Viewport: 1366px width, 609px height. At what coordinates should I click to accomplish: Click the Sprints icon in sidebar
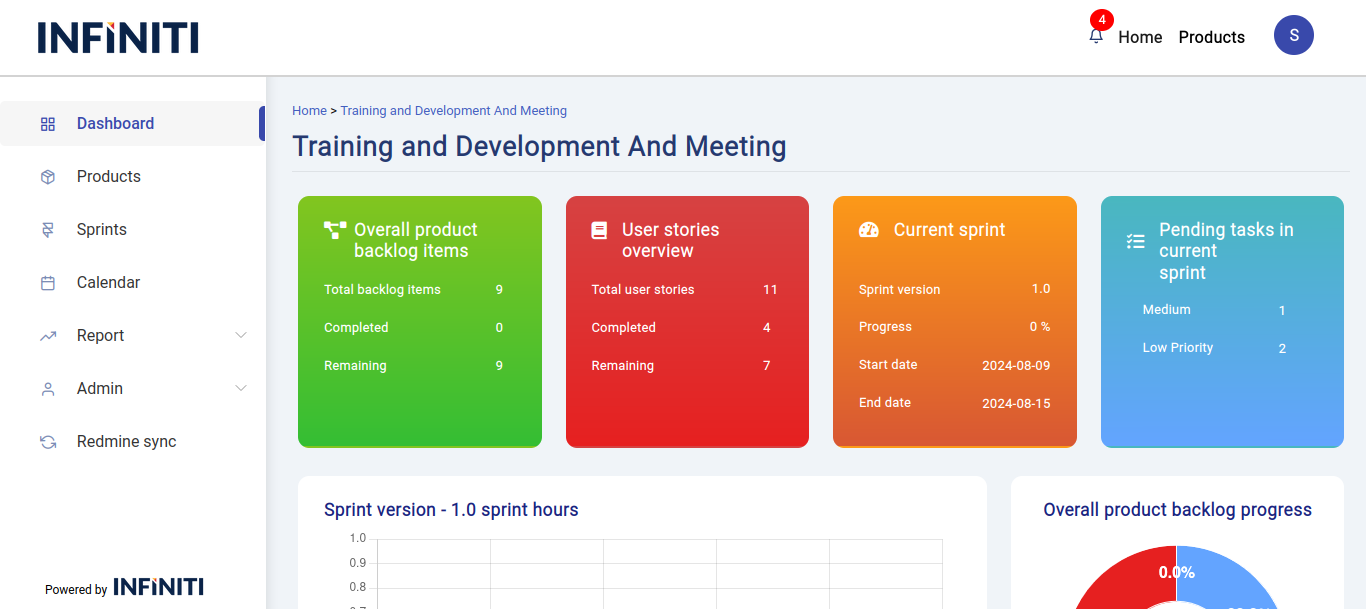pos(48,230)
